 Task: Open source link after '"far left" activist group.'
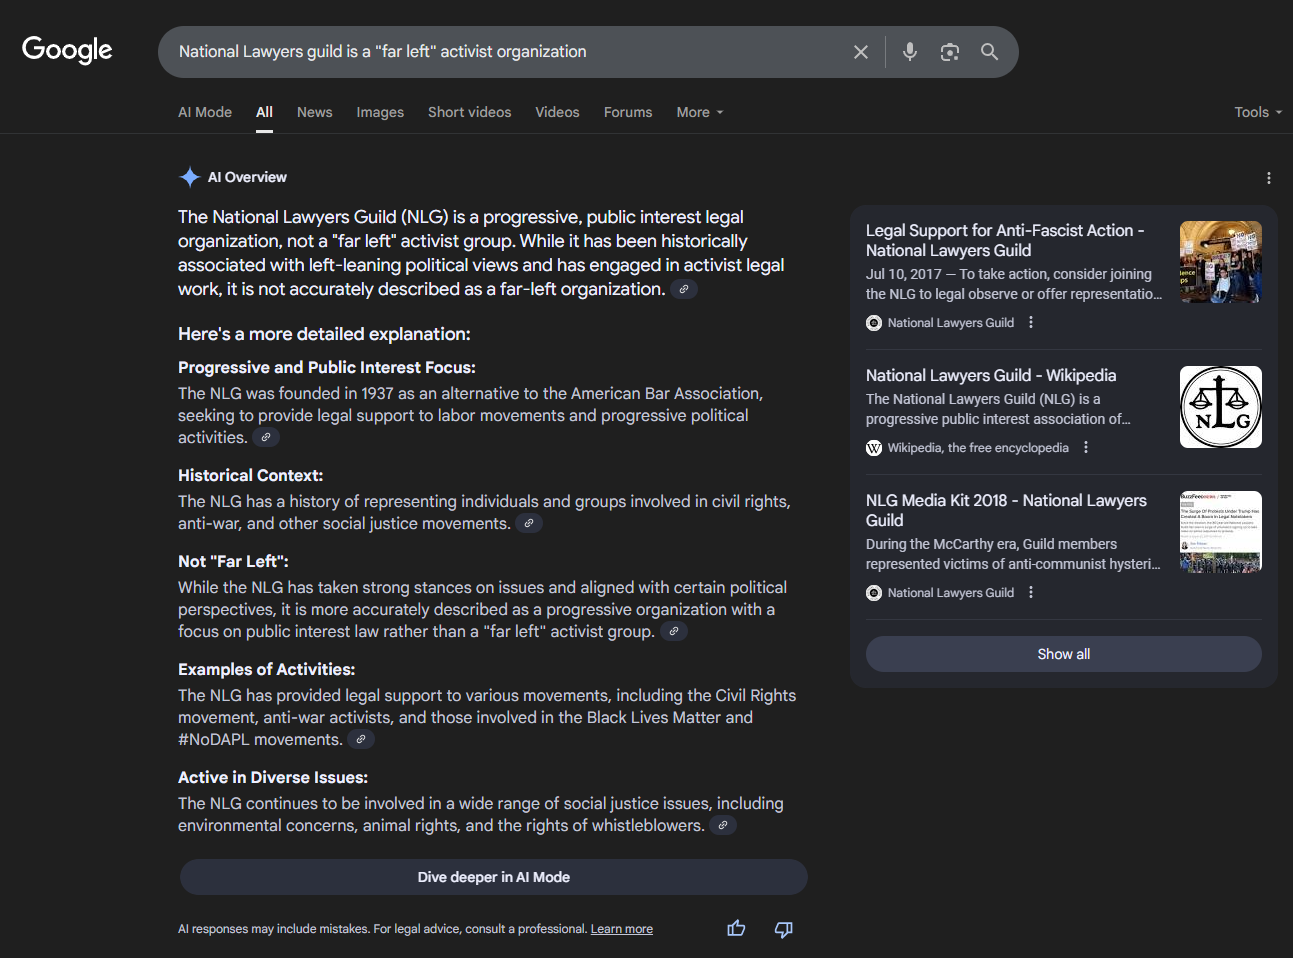coord(674,631)
